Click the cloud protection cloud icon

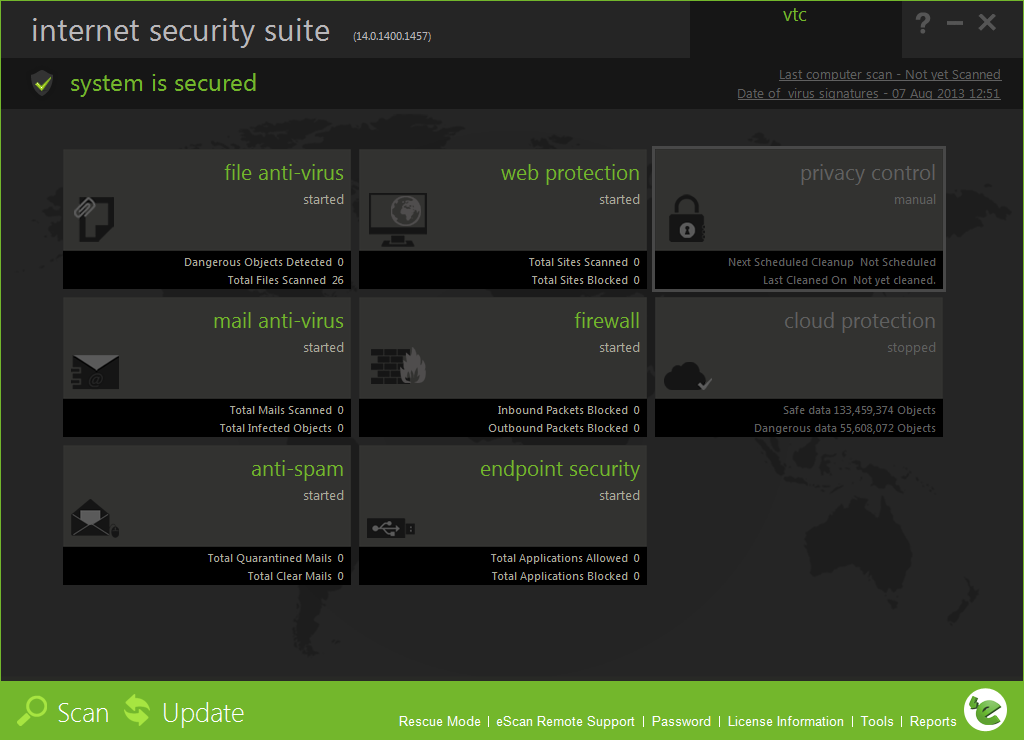click(688, 376)
